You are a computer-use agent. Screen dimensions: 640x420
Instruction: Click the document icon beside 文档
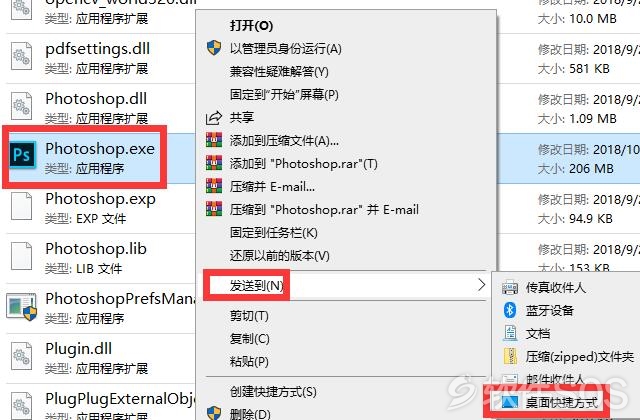point(510,333)
